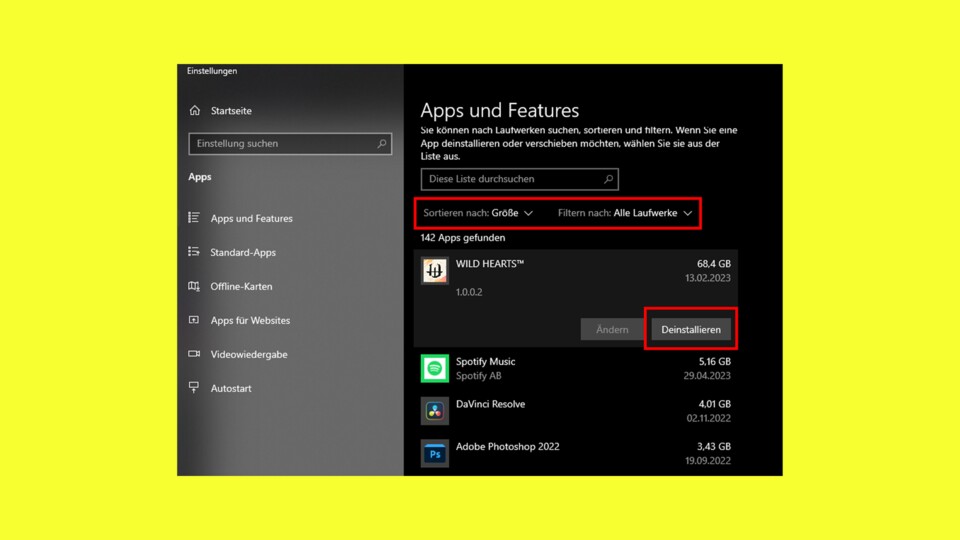960x540 pixels.
Task: Click the Spotify Music app icon
Action: tap(435, 368)
